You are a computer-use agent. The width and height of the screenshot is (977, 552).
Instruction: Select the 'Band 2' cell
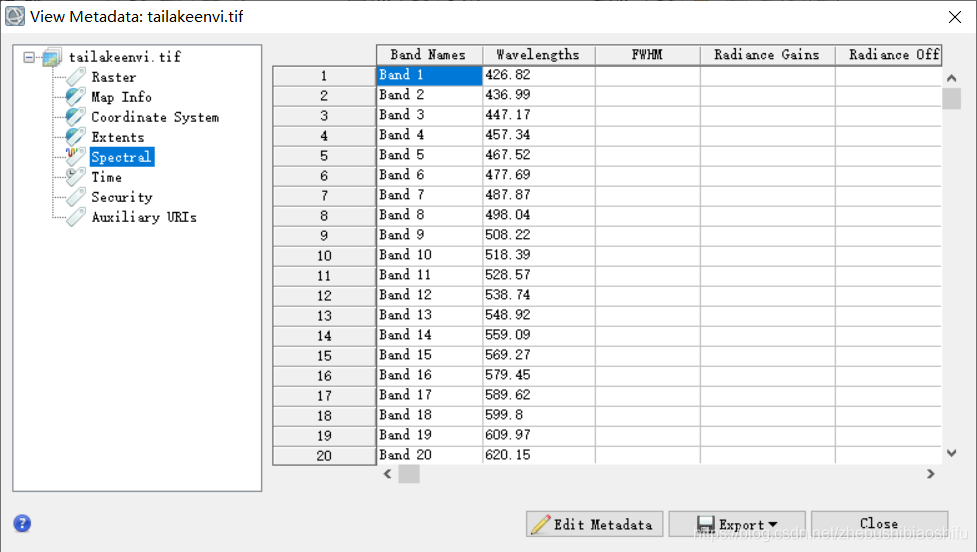(x=429, y=95)
